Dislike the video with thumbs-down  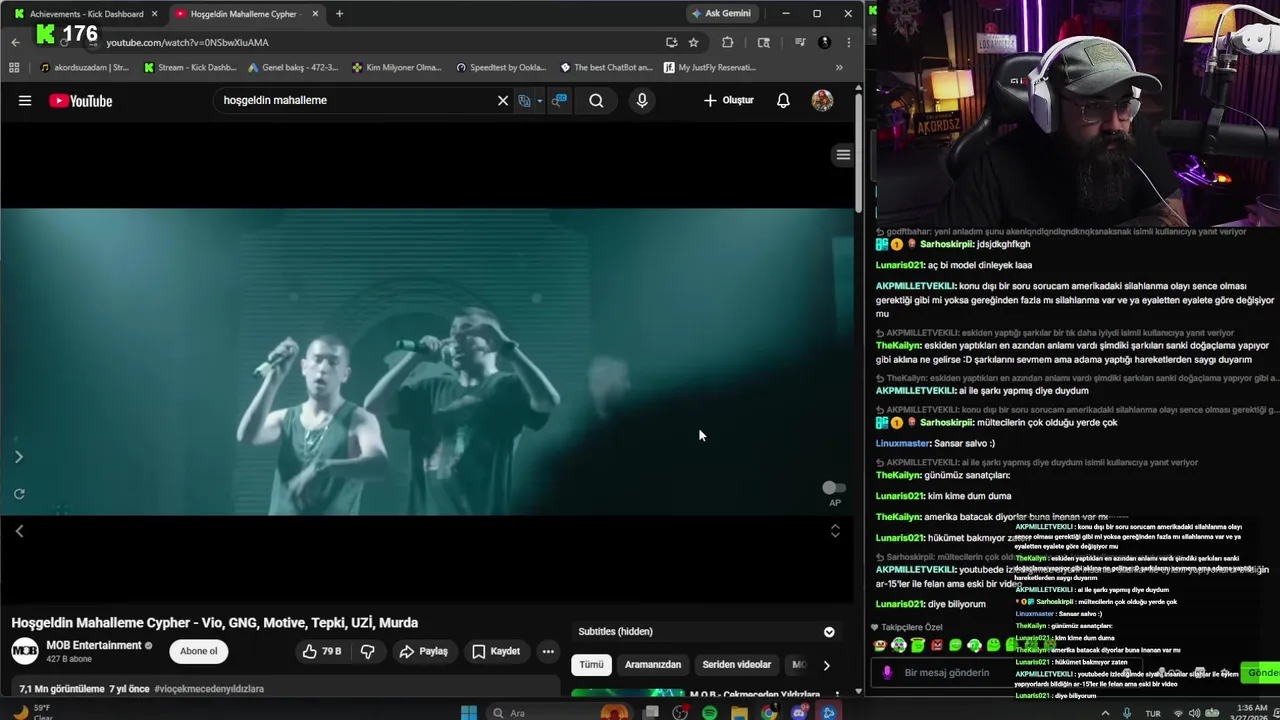[x=368, y=651]
